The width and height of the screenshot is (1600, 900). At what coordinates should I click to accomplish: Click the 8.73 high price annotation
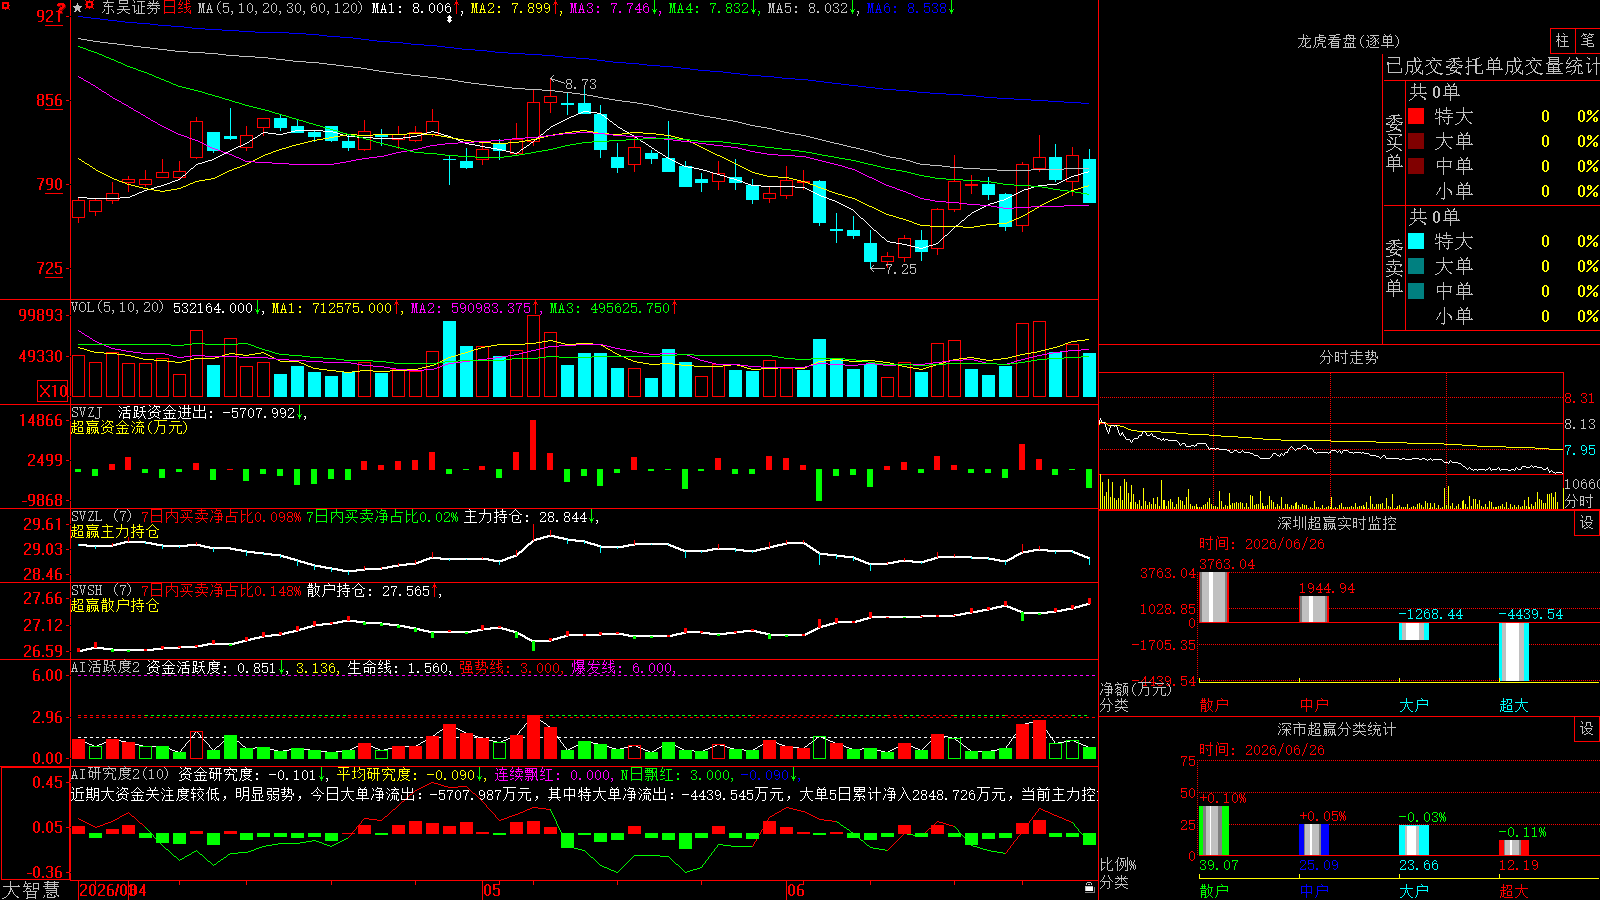[x=580, y=85]
